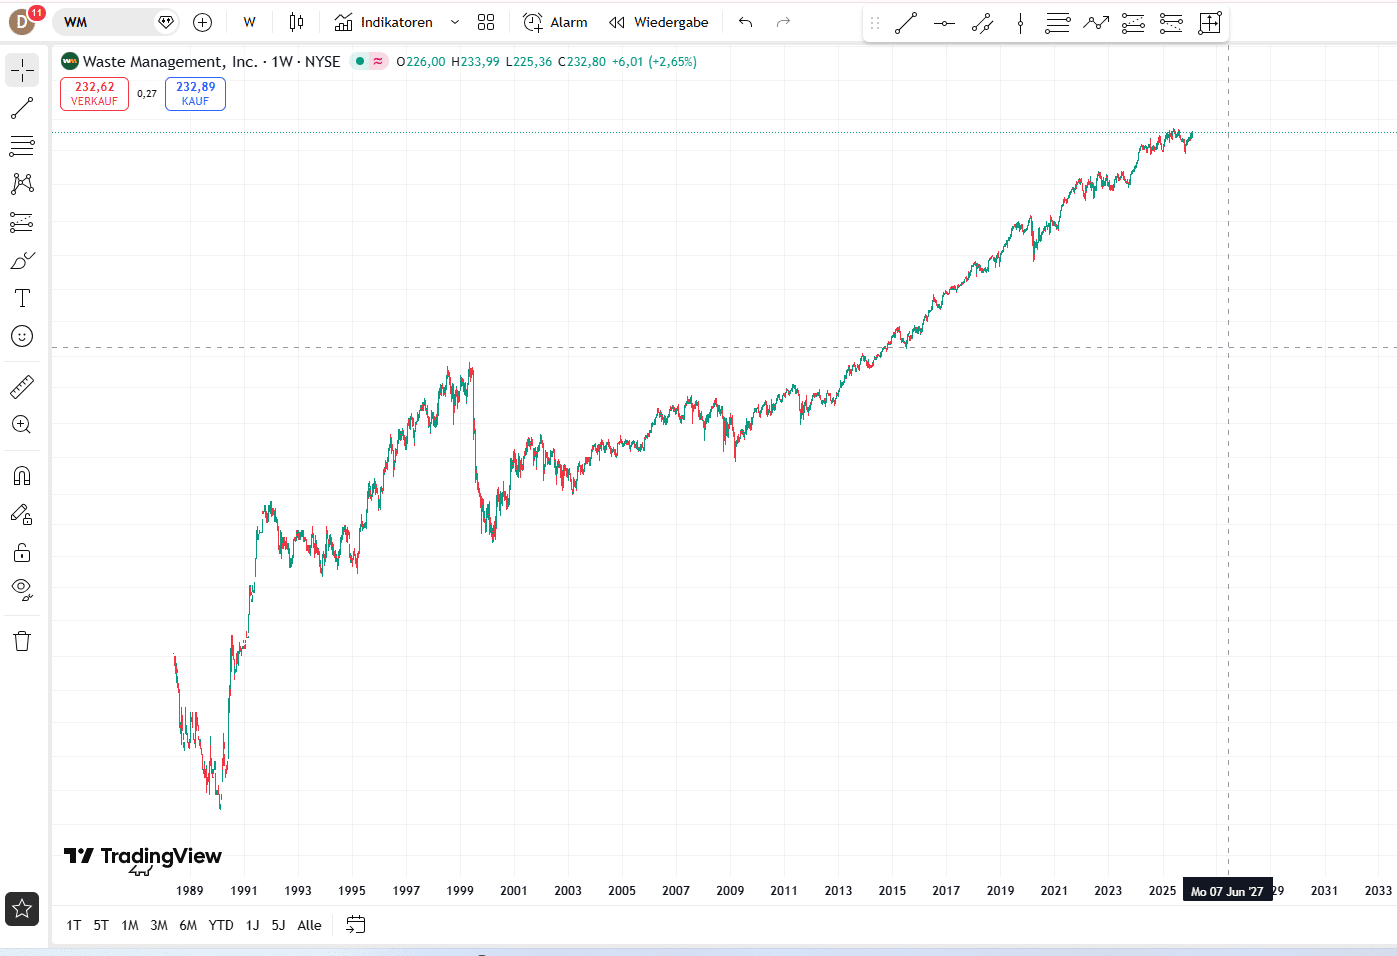The image size is (1397, 956).
Task: Select the brush drawing tool
Action: [x=22, y=261]
